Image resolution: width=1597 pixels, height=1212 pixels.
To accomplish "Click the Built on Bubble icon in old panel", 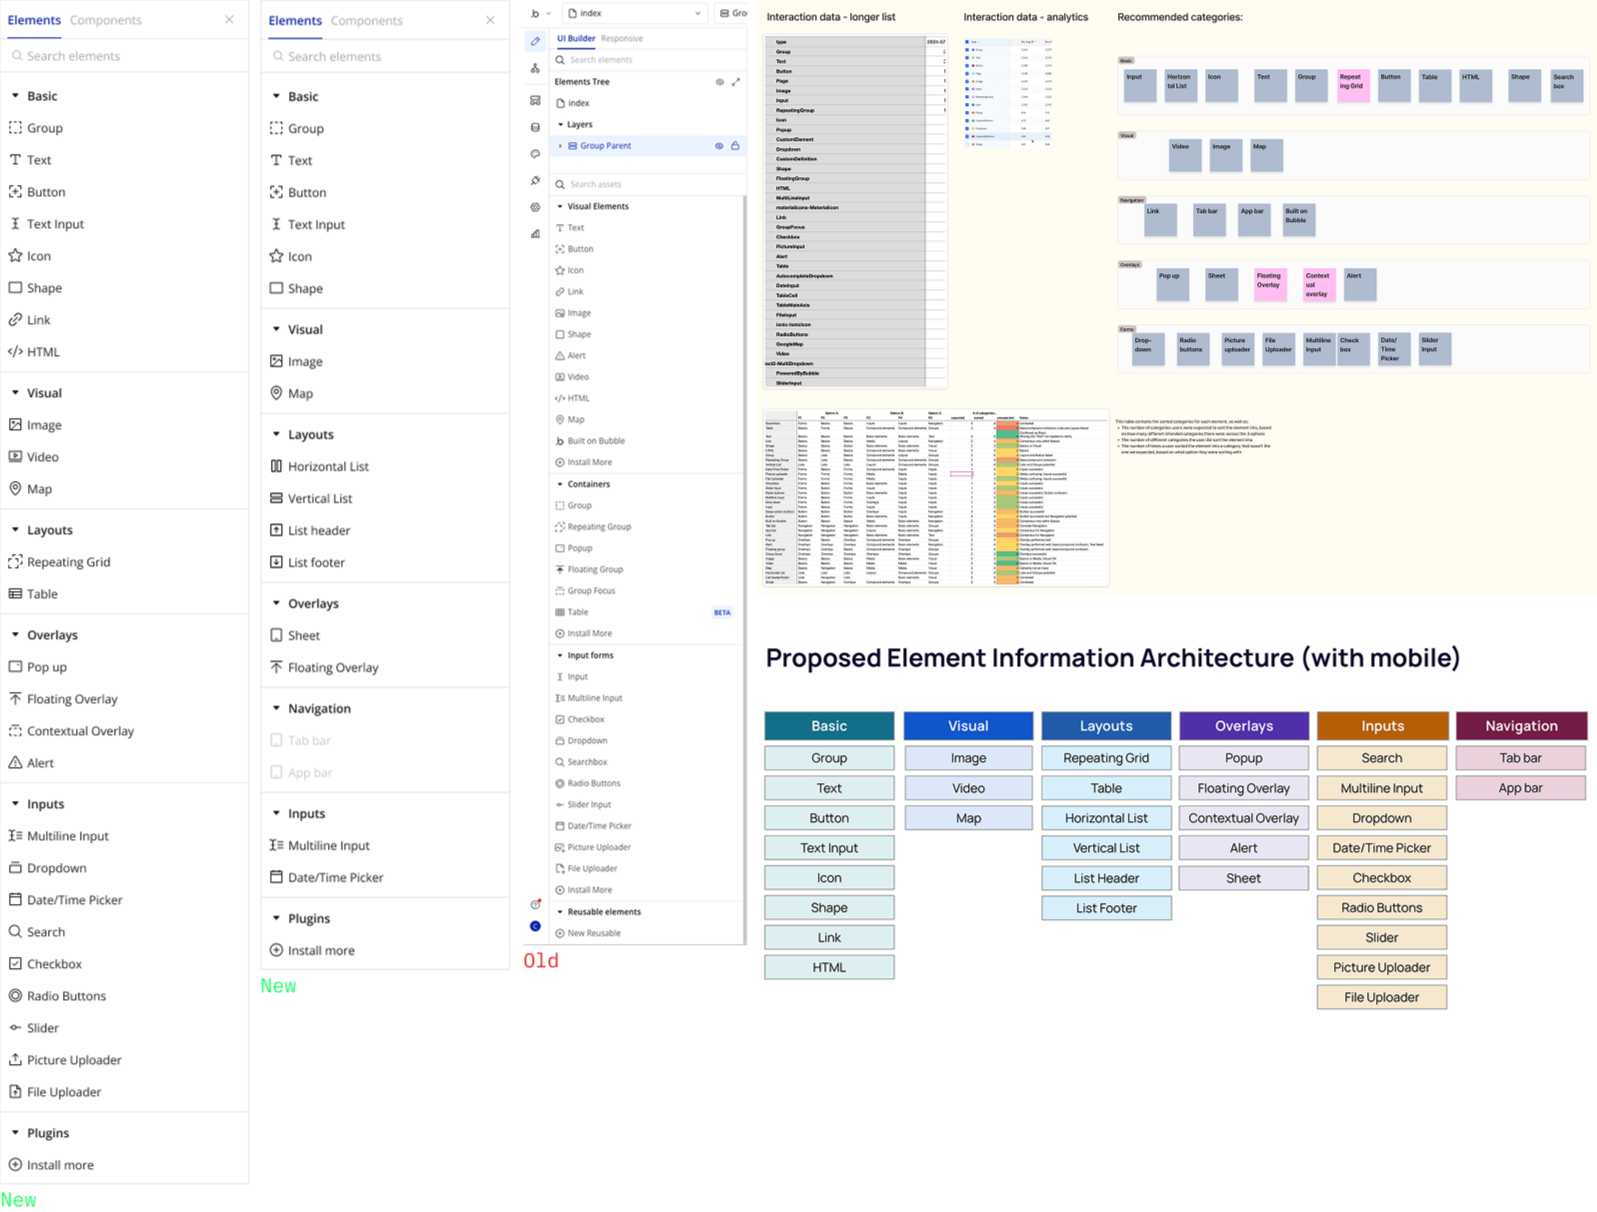I will click(x=560, y=441).
